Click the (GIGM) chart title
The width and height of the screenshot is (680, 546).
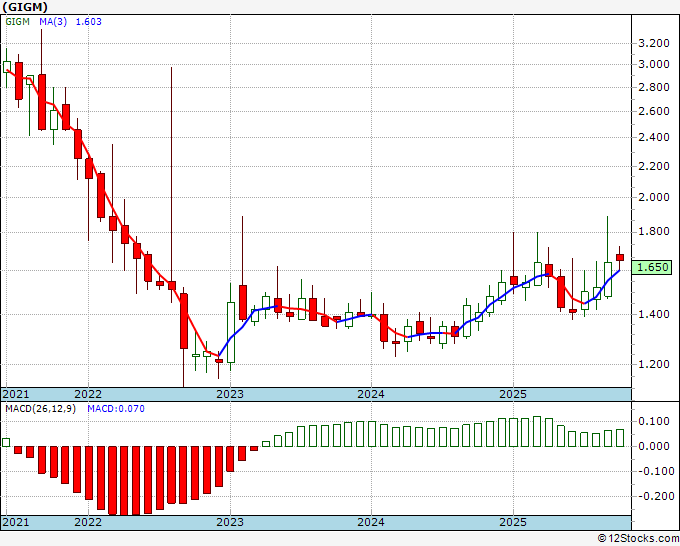pos(25,7)
